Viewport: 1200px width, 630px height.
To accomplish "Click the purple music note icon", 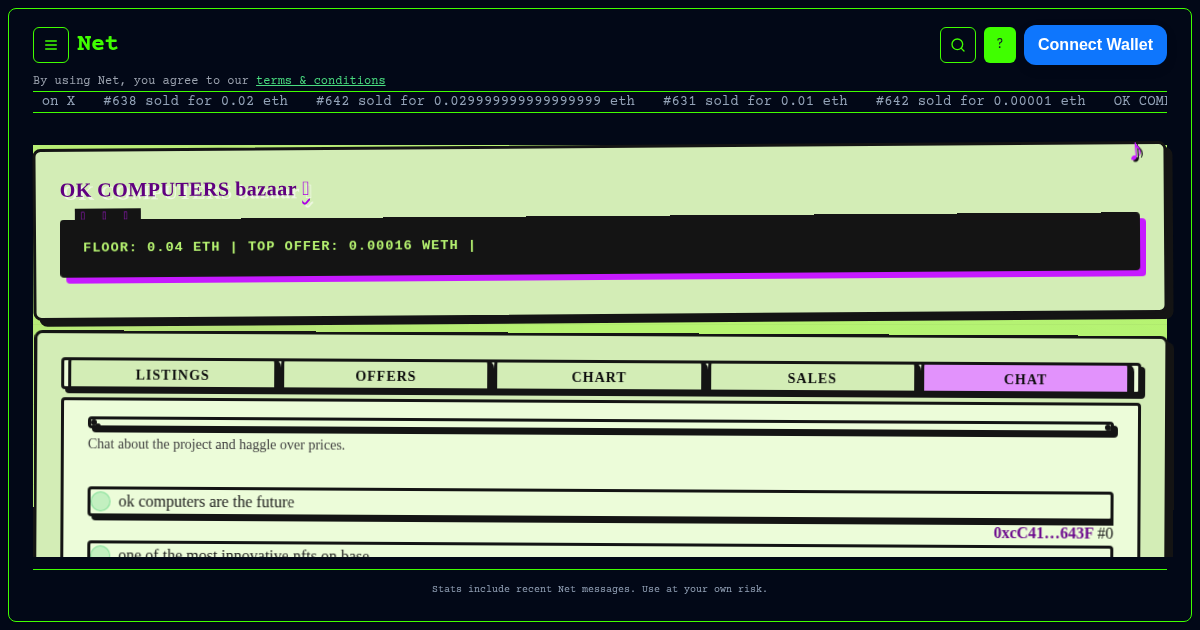I will [x=1136, y=153].
